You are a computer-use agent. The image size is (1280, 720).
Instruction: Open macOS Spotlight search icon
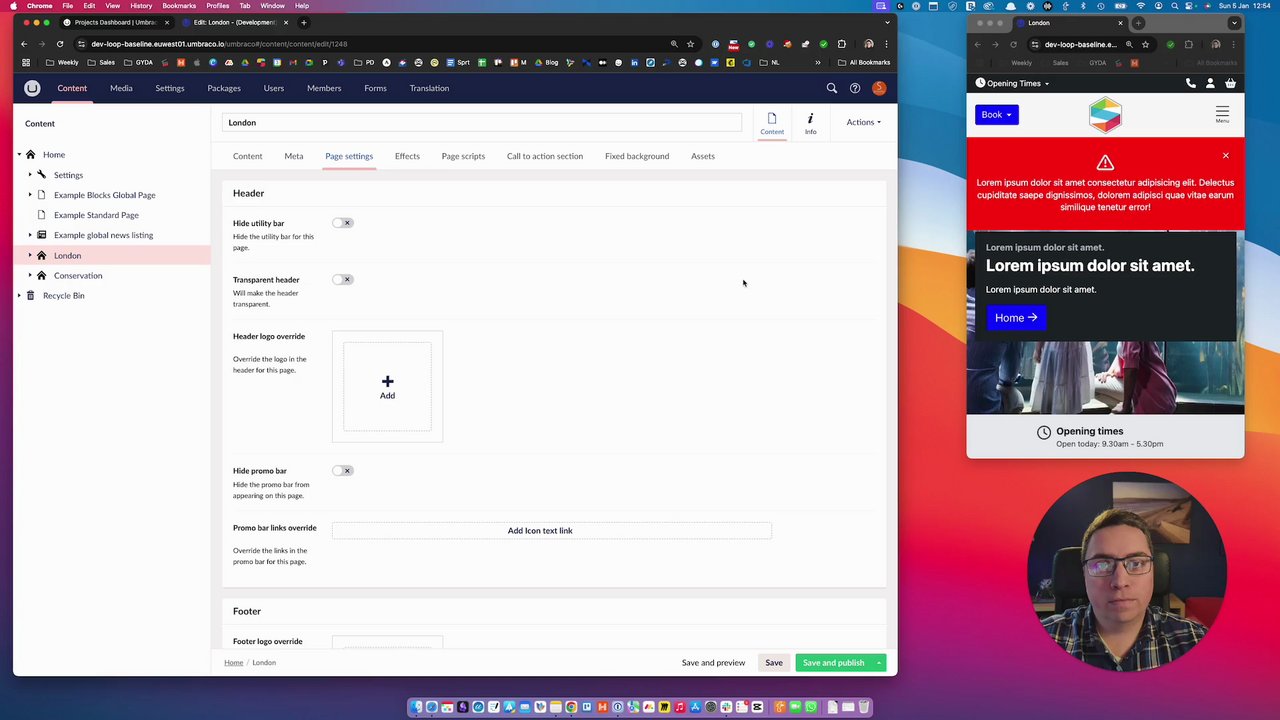(x=1175, y=6)
